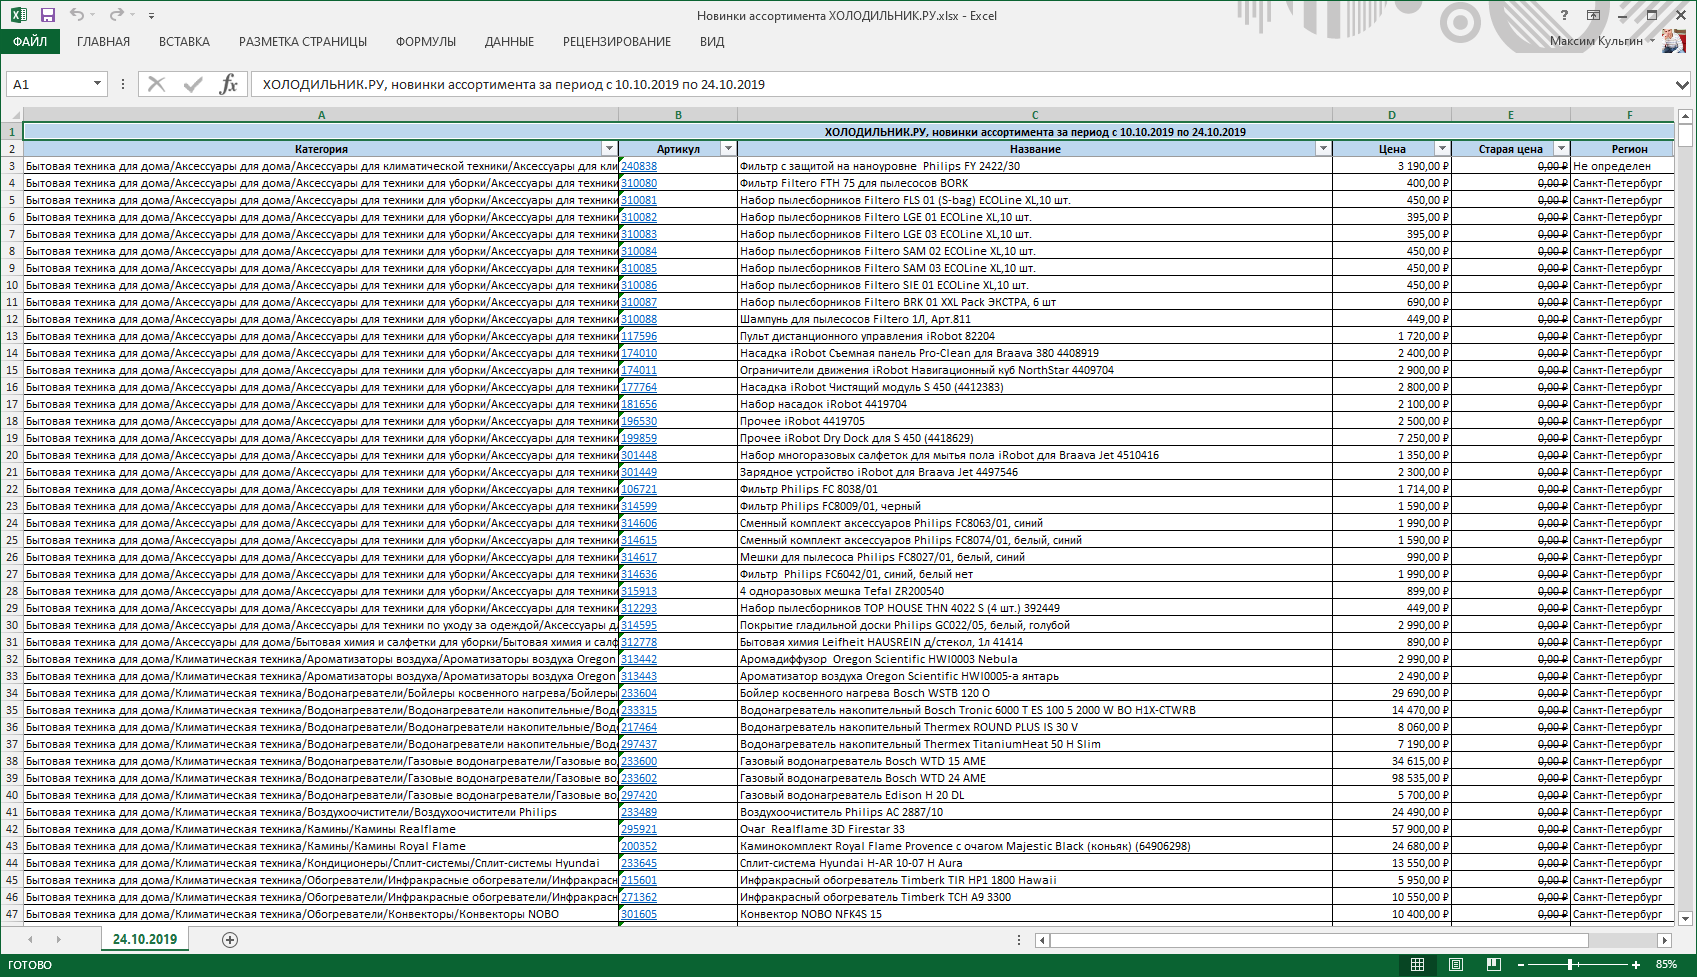Click the Redo arrow icon
Viewport: 1697px width, 977px height.
[x=116, y=15]
